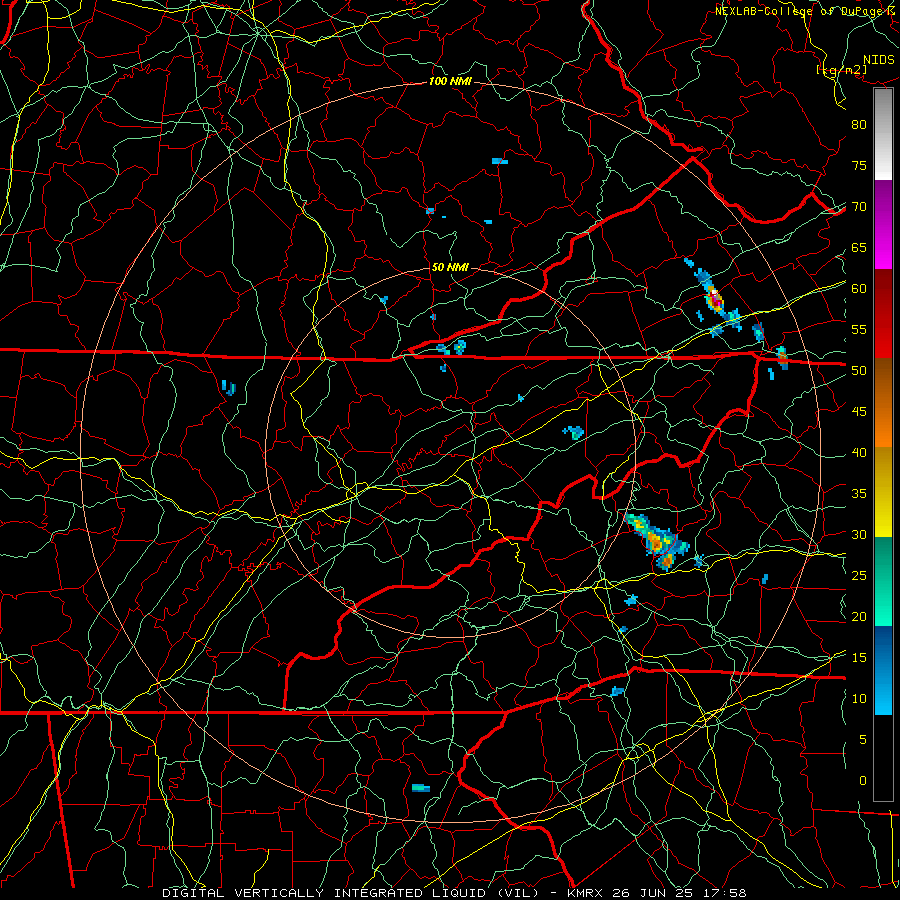This screenshot has width=900, height=900.
Task: Click the KMRX station identifier in the footer
Action: coord(585,893)
